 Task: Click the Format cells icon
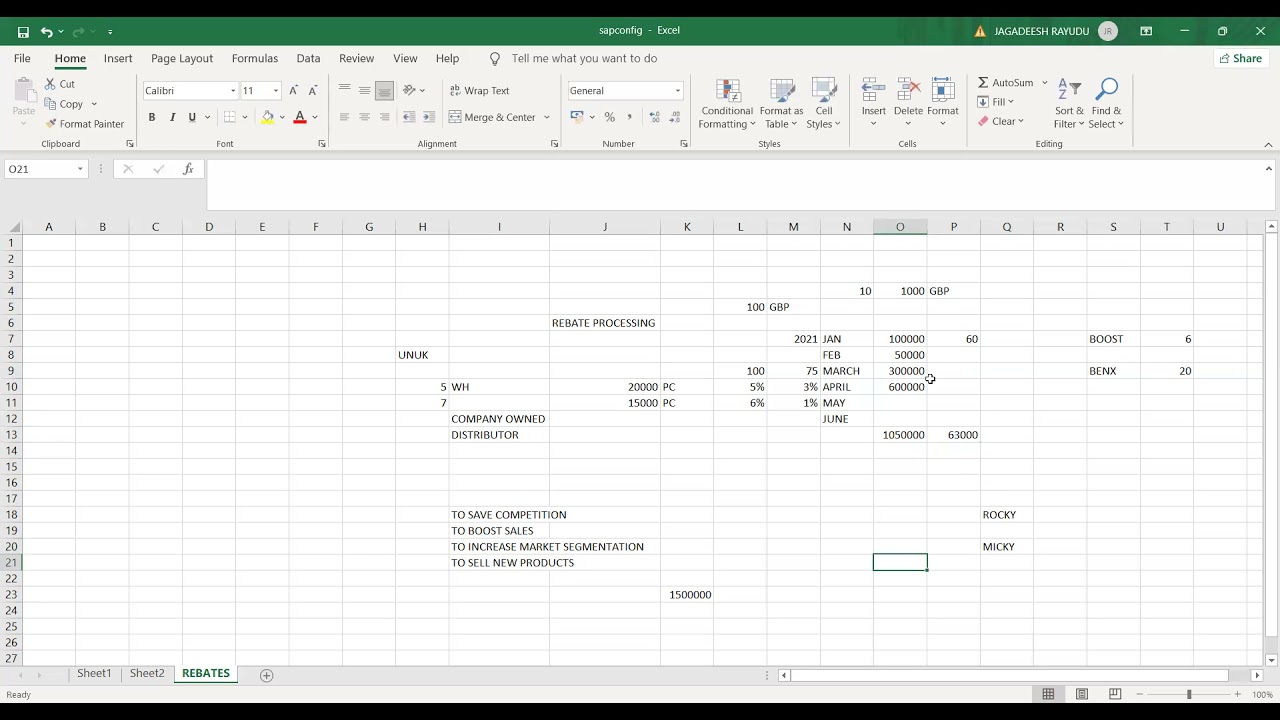click(x=943, y=90)
